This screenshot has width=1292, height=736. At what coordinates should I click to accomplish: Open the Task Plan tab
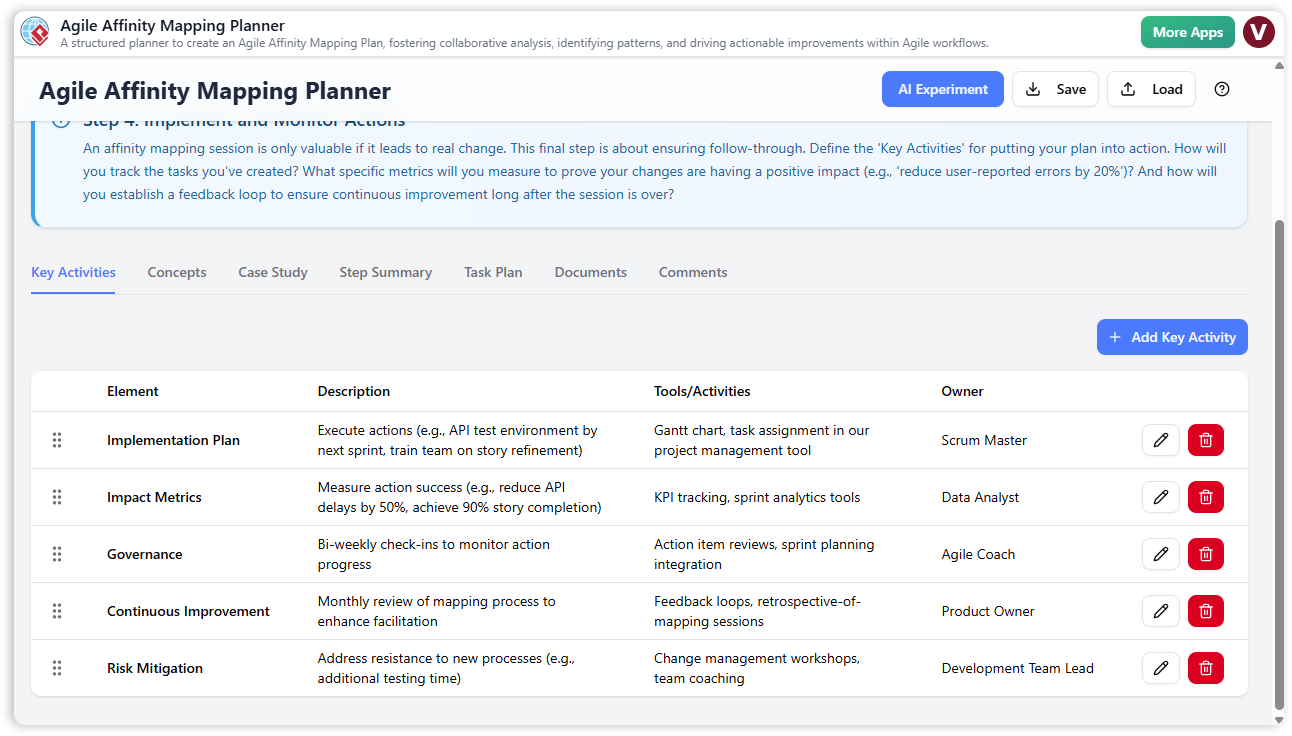[x=493, y=272]
